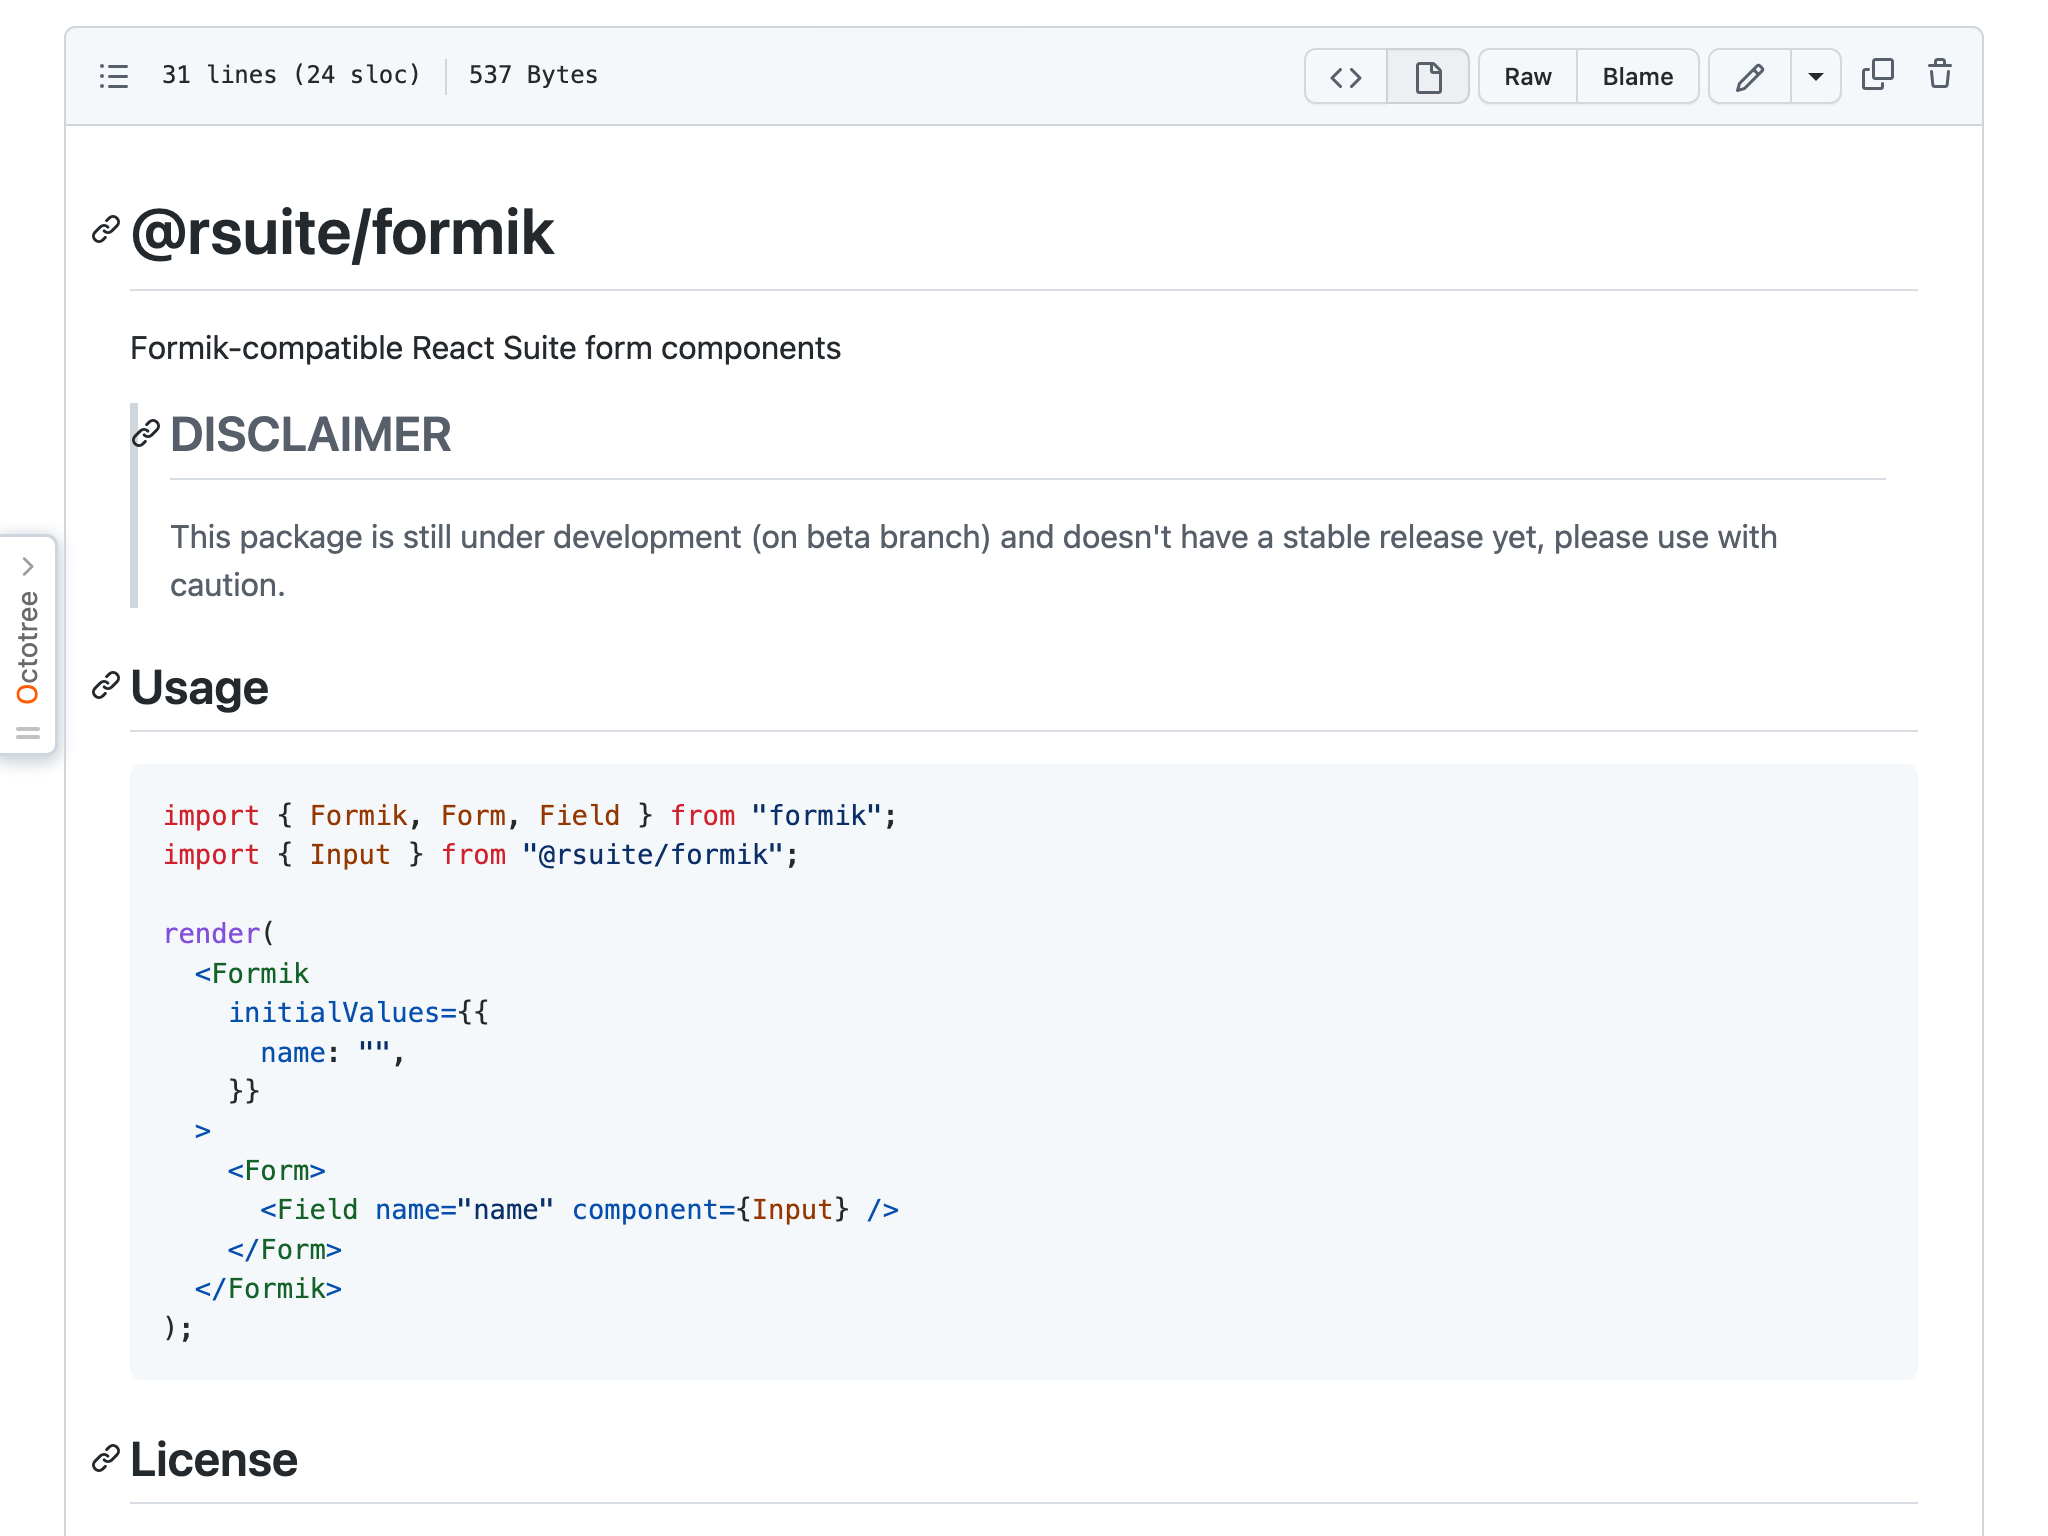Viewport: 2048px width, 1536px height.
Task: Switch to rendered file preview
Action: pos(1428,77)
